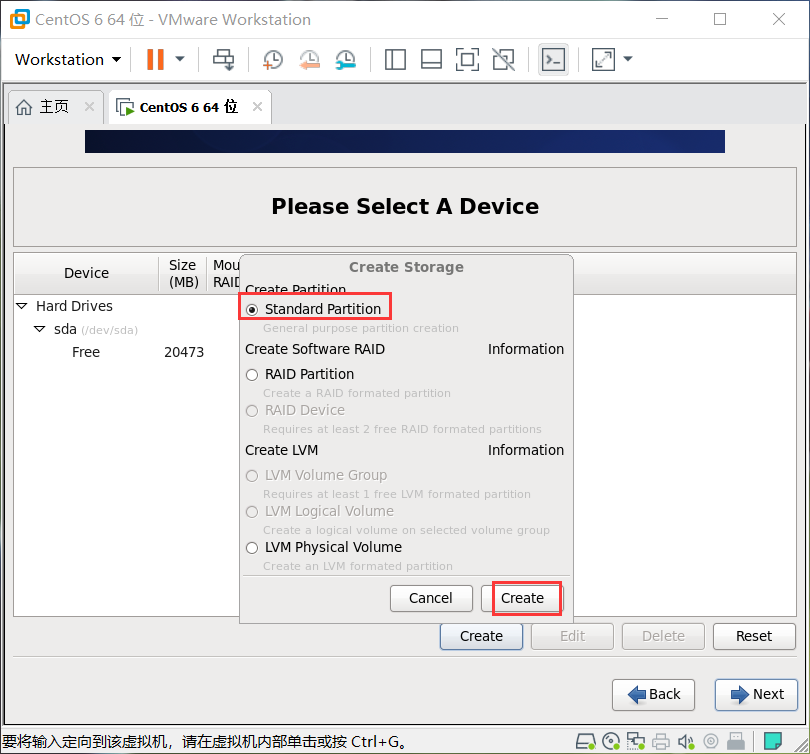Open the snapshot manager icon

point(346,59)
